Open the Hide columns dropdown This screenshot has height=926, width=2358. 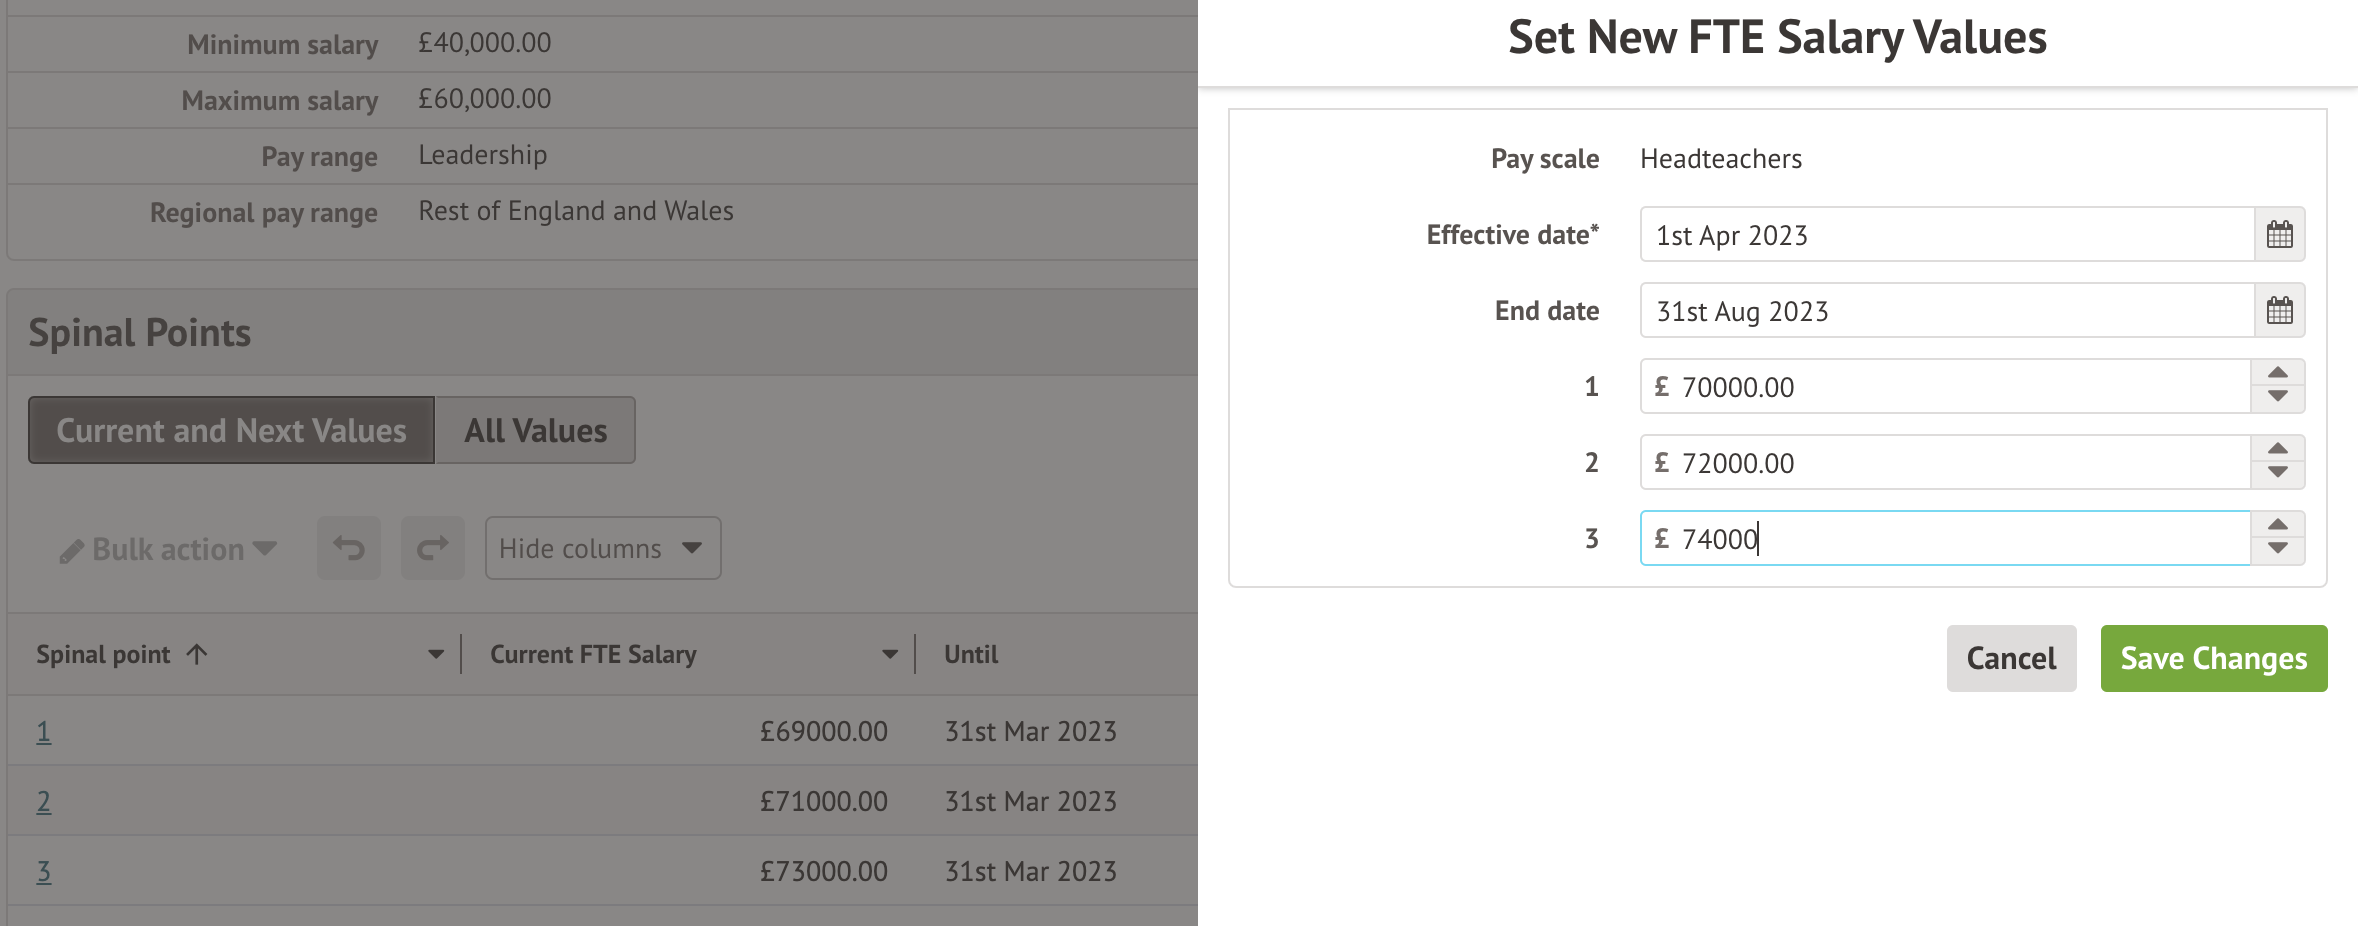coord(602,548)
